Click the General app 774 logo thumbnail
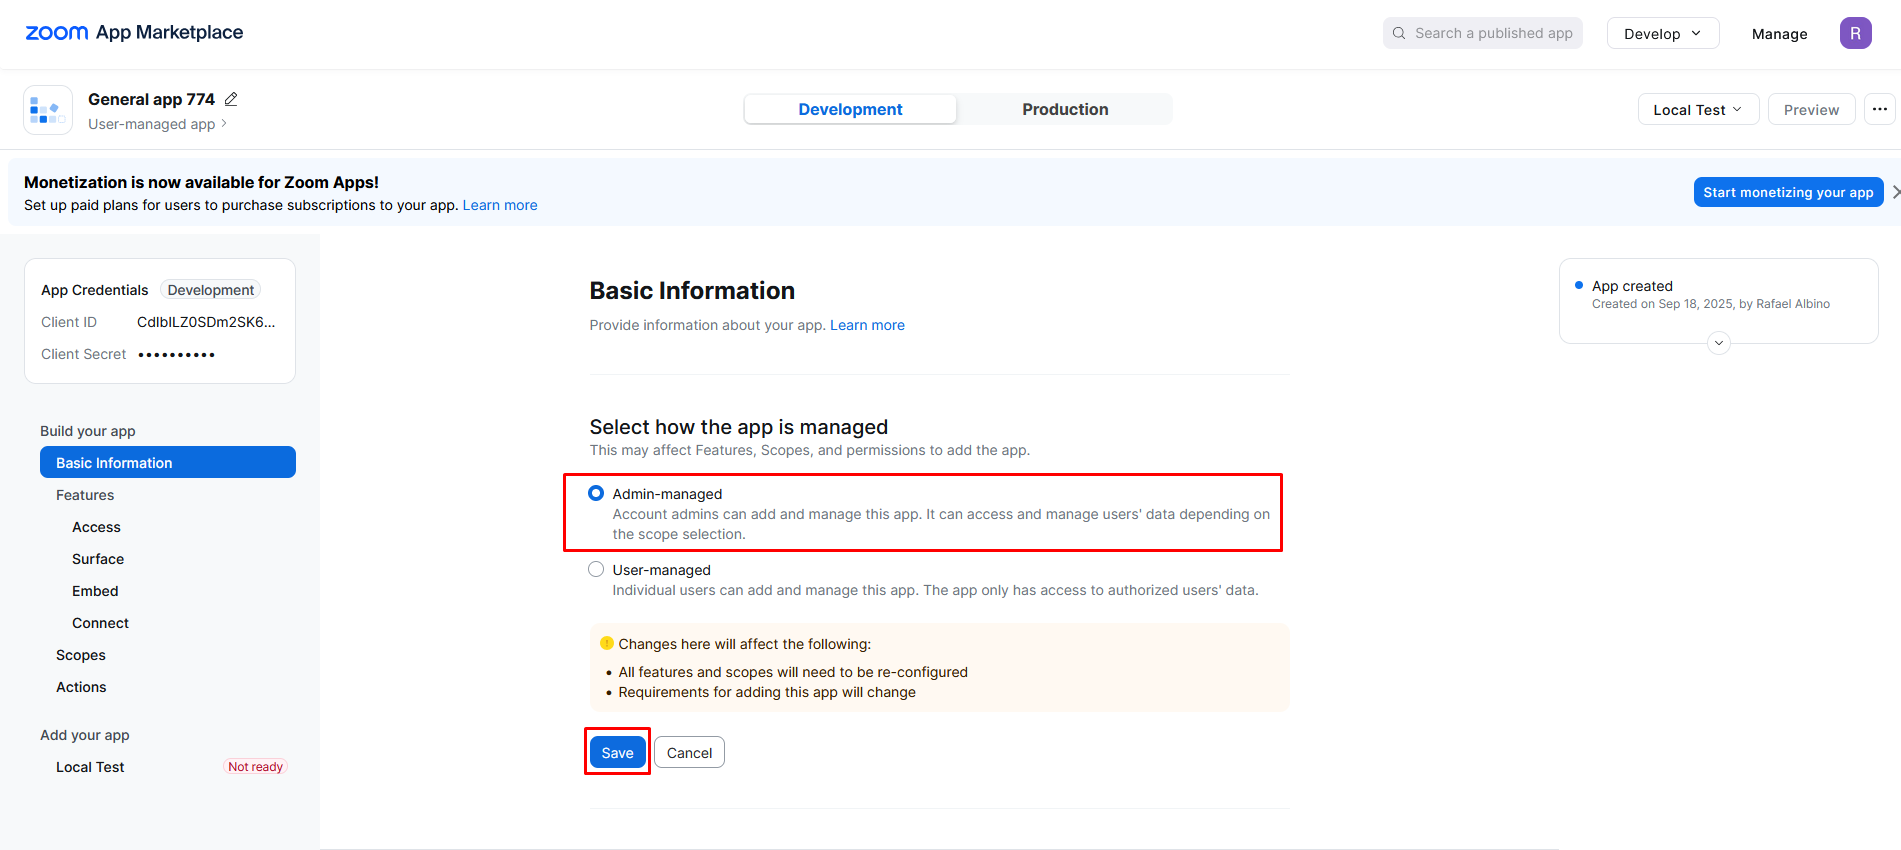This screenshot has width=1901, height=850. pos(48,110)
